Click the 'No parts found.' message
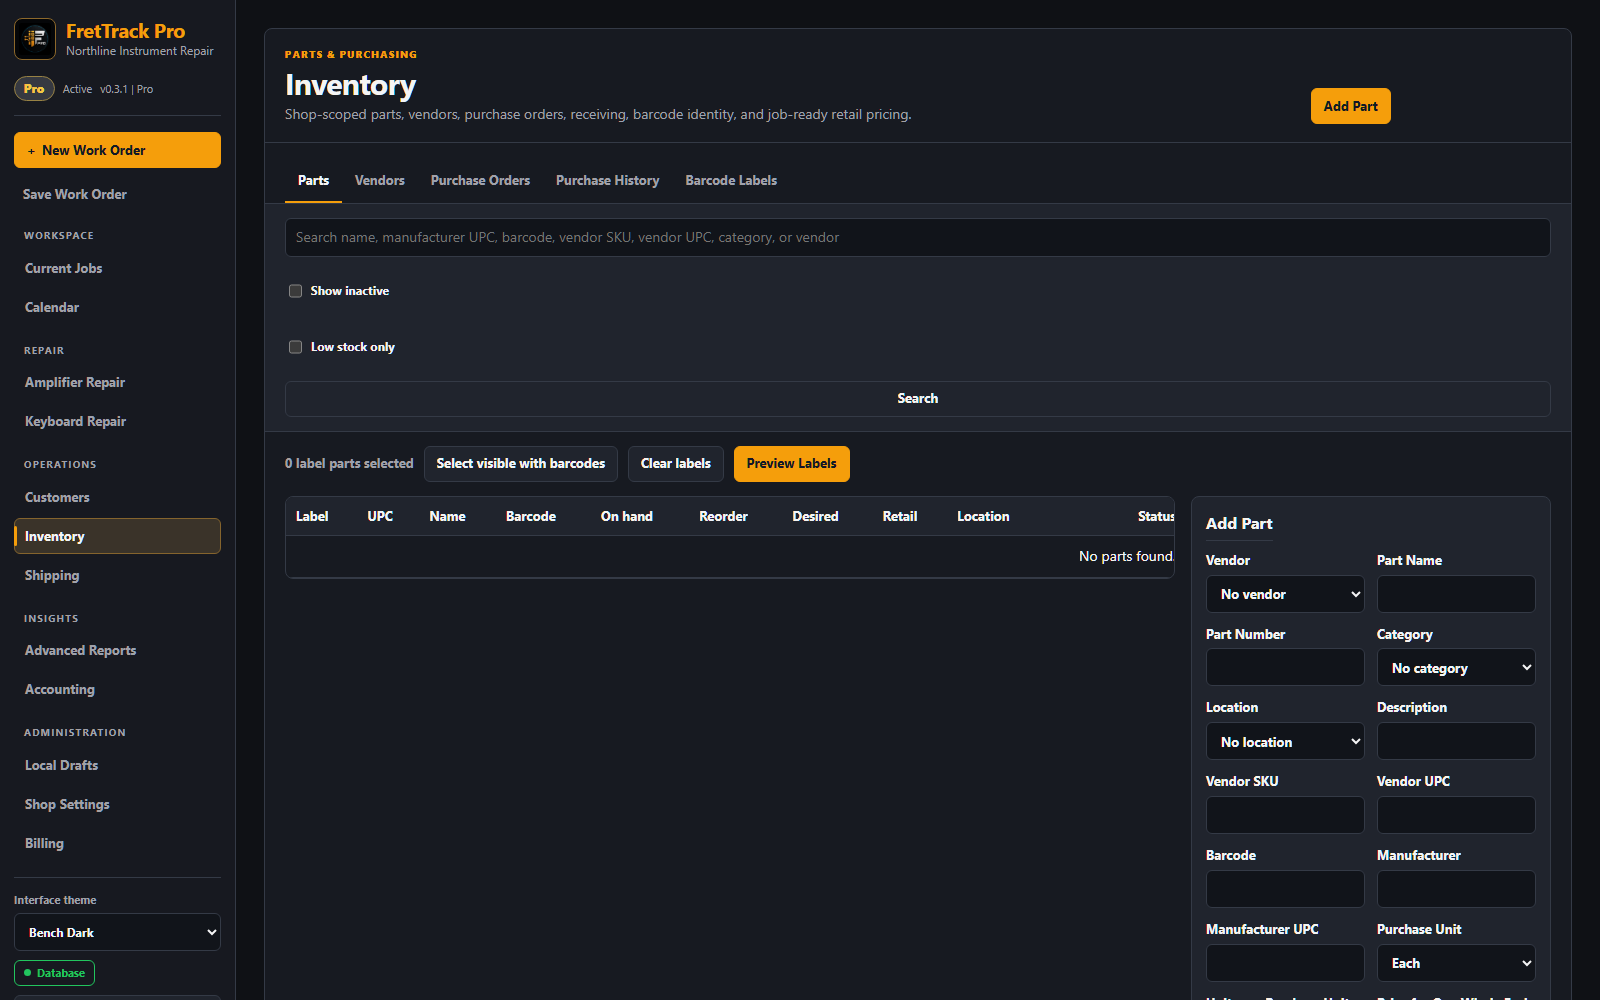Image resolution: width=1600 pixels, height=1000 pixels. click(1126, 556)
